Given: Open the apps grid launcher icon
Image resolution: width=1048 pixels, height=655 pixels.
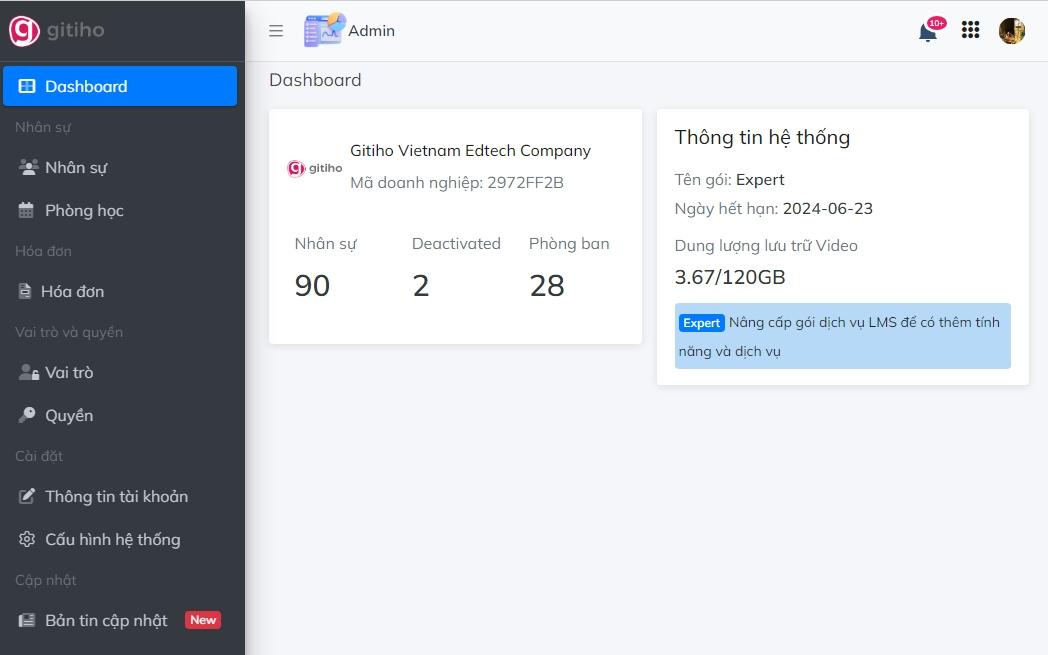Looking at the screenshot, I should click(970, 30).
